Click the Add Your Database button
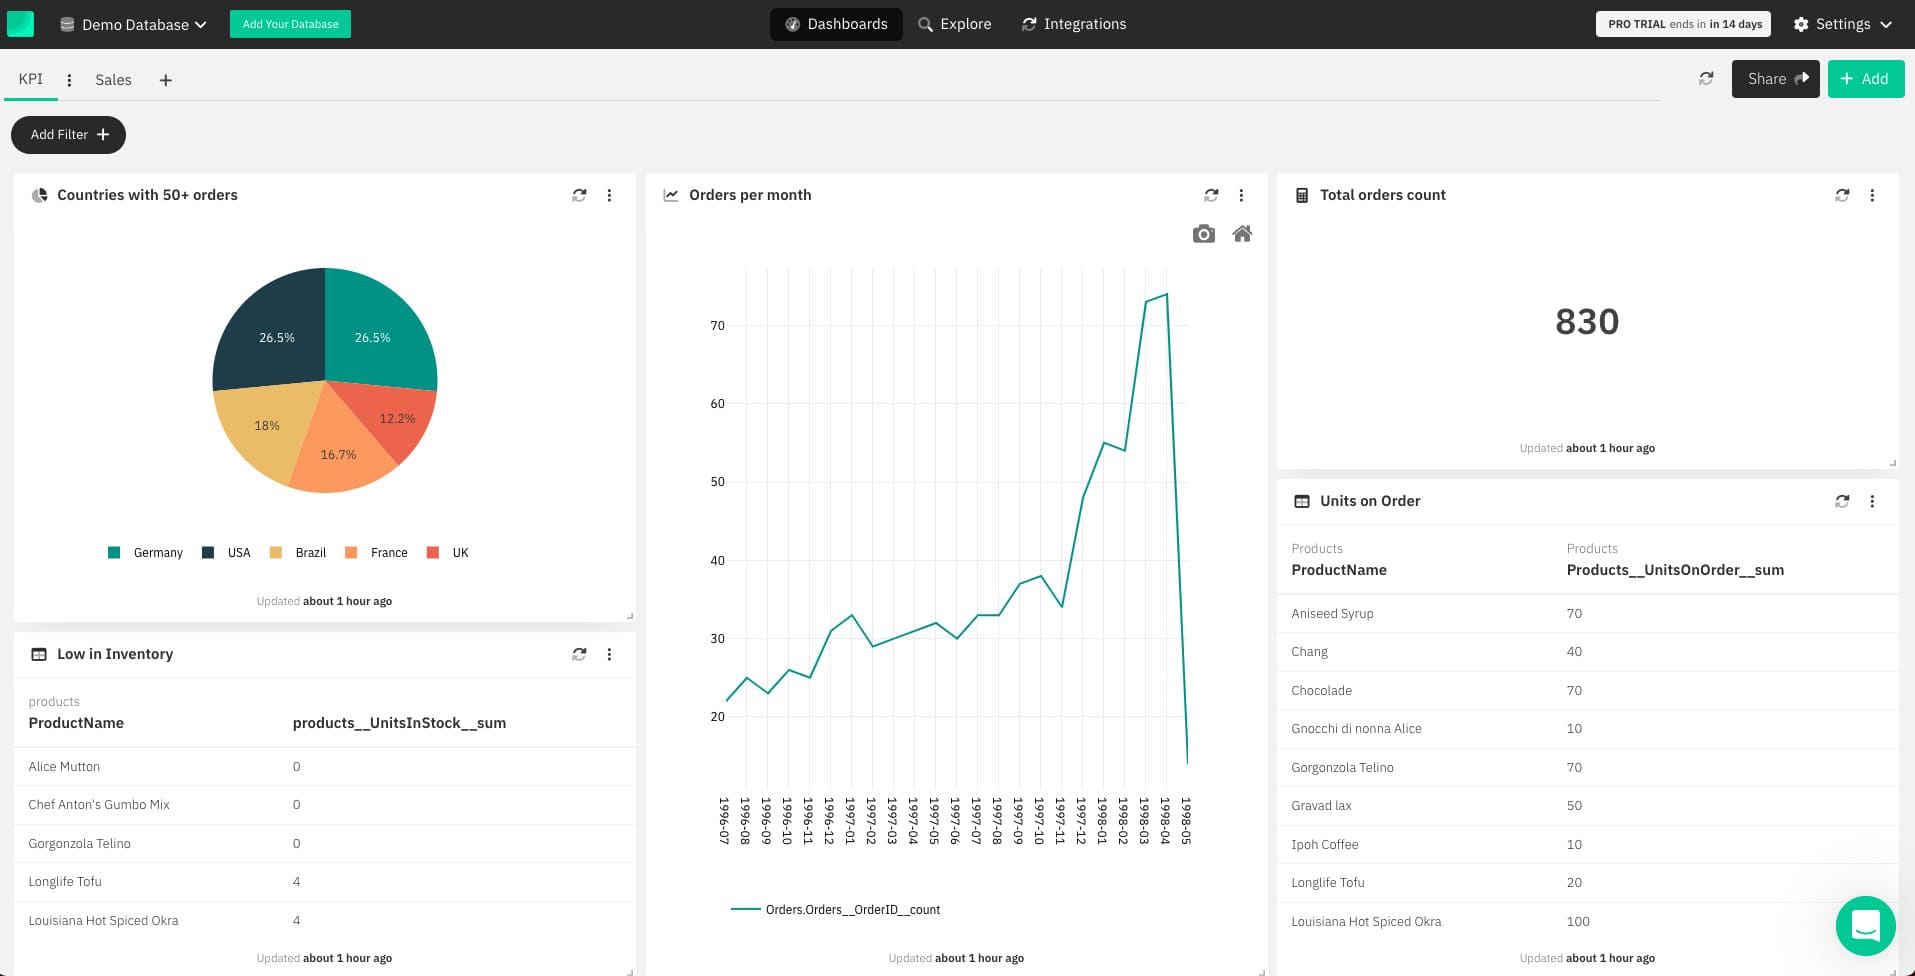Screen dimensions: 1915x976 coord(290,23)
